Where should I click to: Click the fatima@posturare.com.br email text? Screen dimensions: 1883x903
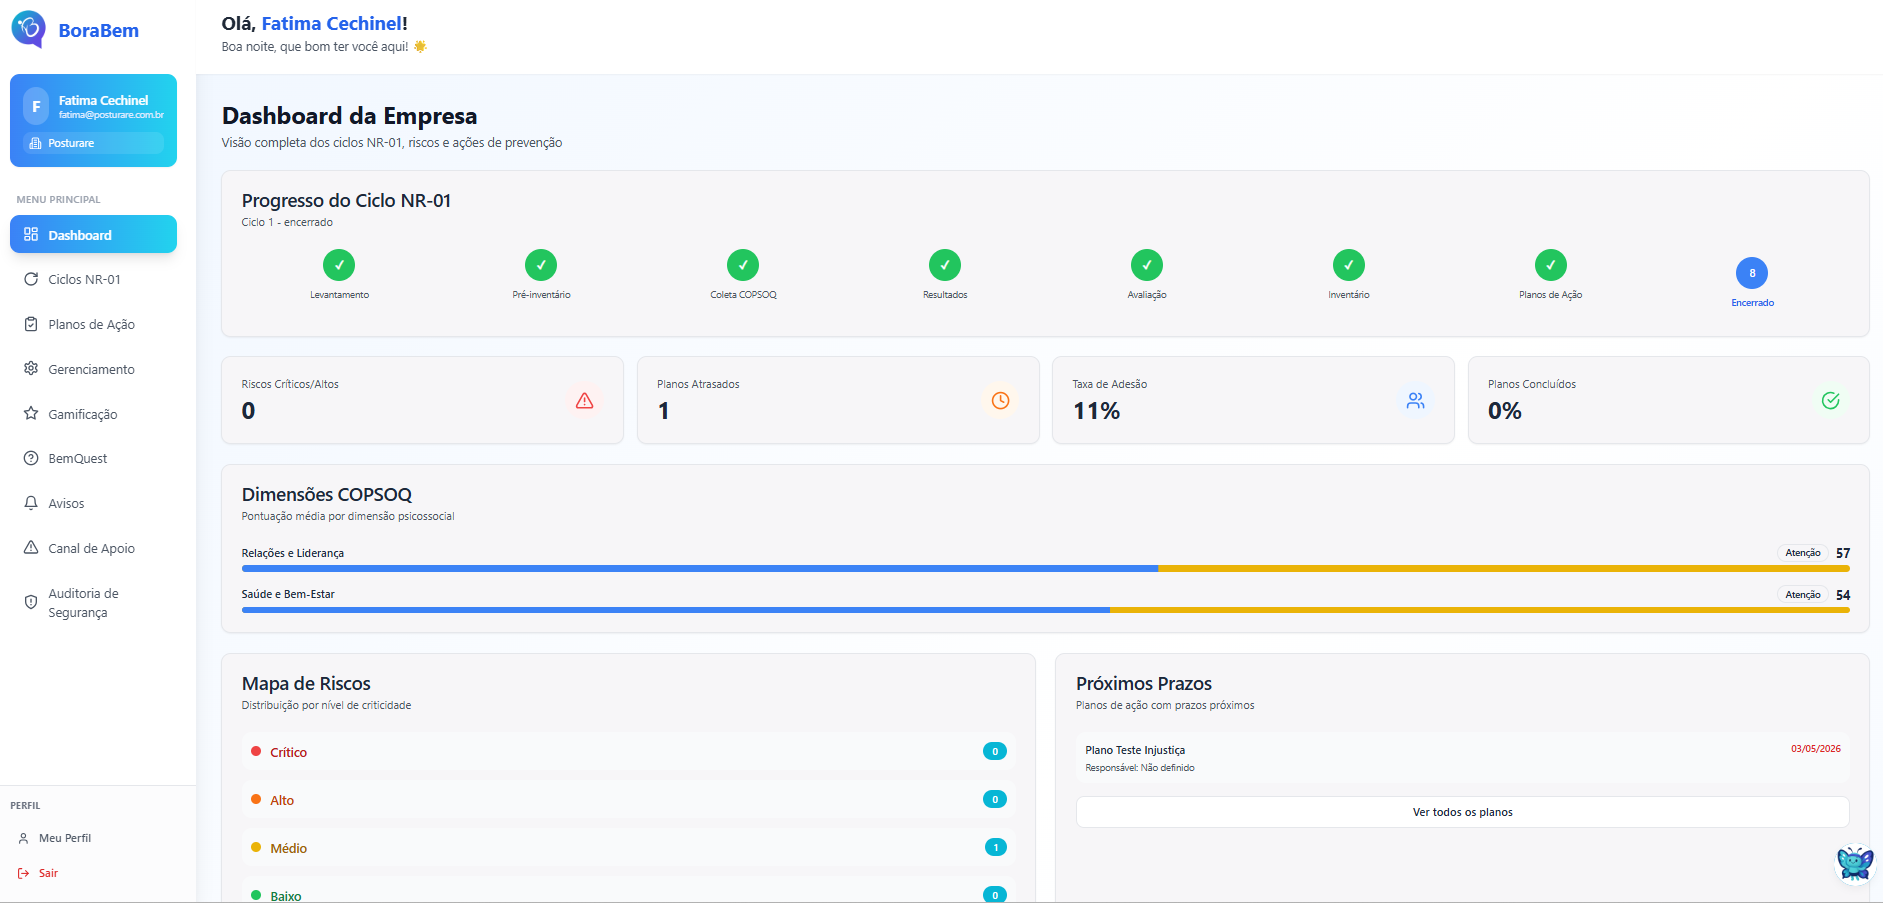coord(111,115)
